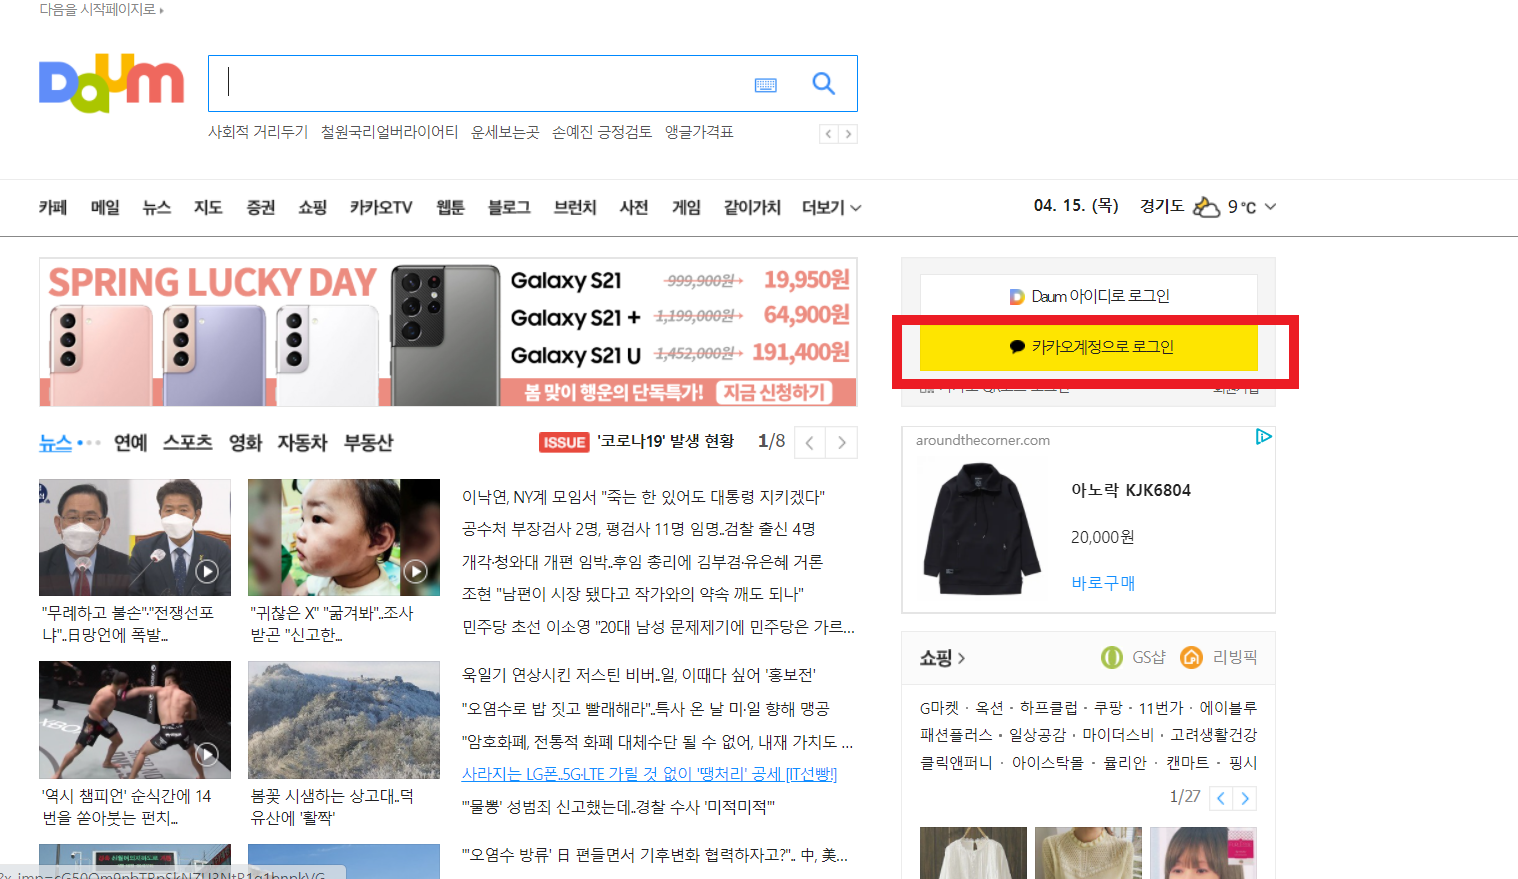The width and height of the screenshot is (1518, 879).
Task: Click the date '04. 15. (목)'
Action: click(1076, 205)
